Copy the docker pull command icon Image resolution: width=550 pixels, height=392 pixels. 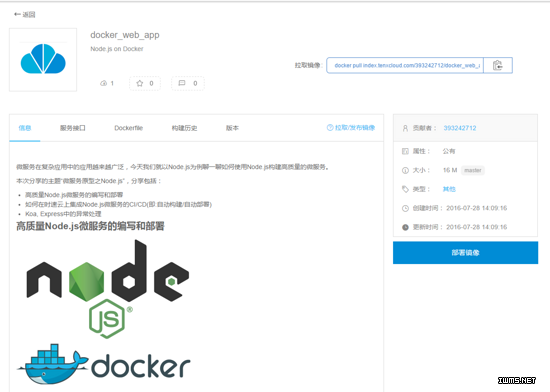[498, 65]
